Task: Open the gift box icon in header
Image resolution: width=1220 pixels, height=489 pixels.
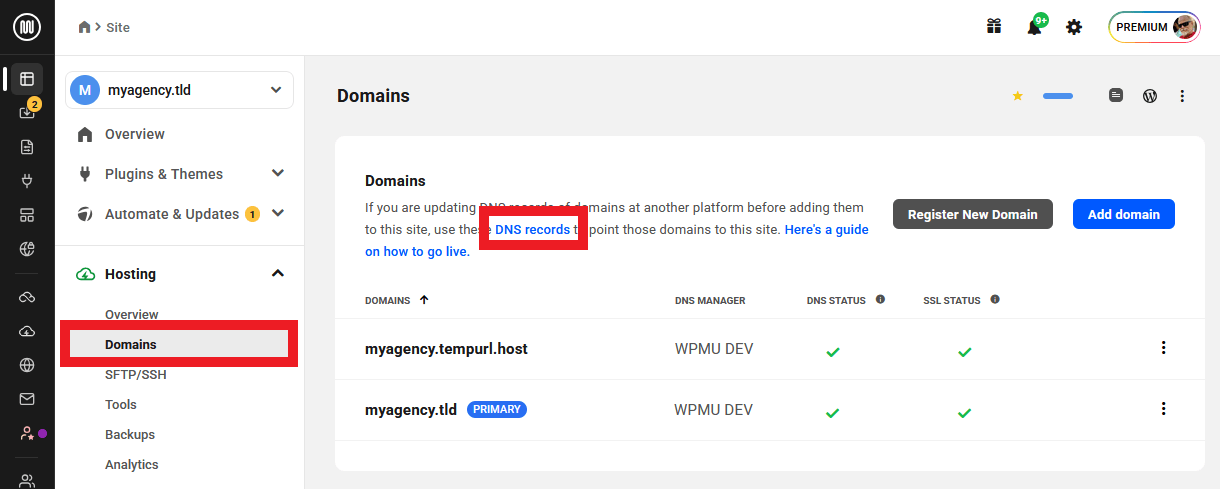Action: click(994, 27)
